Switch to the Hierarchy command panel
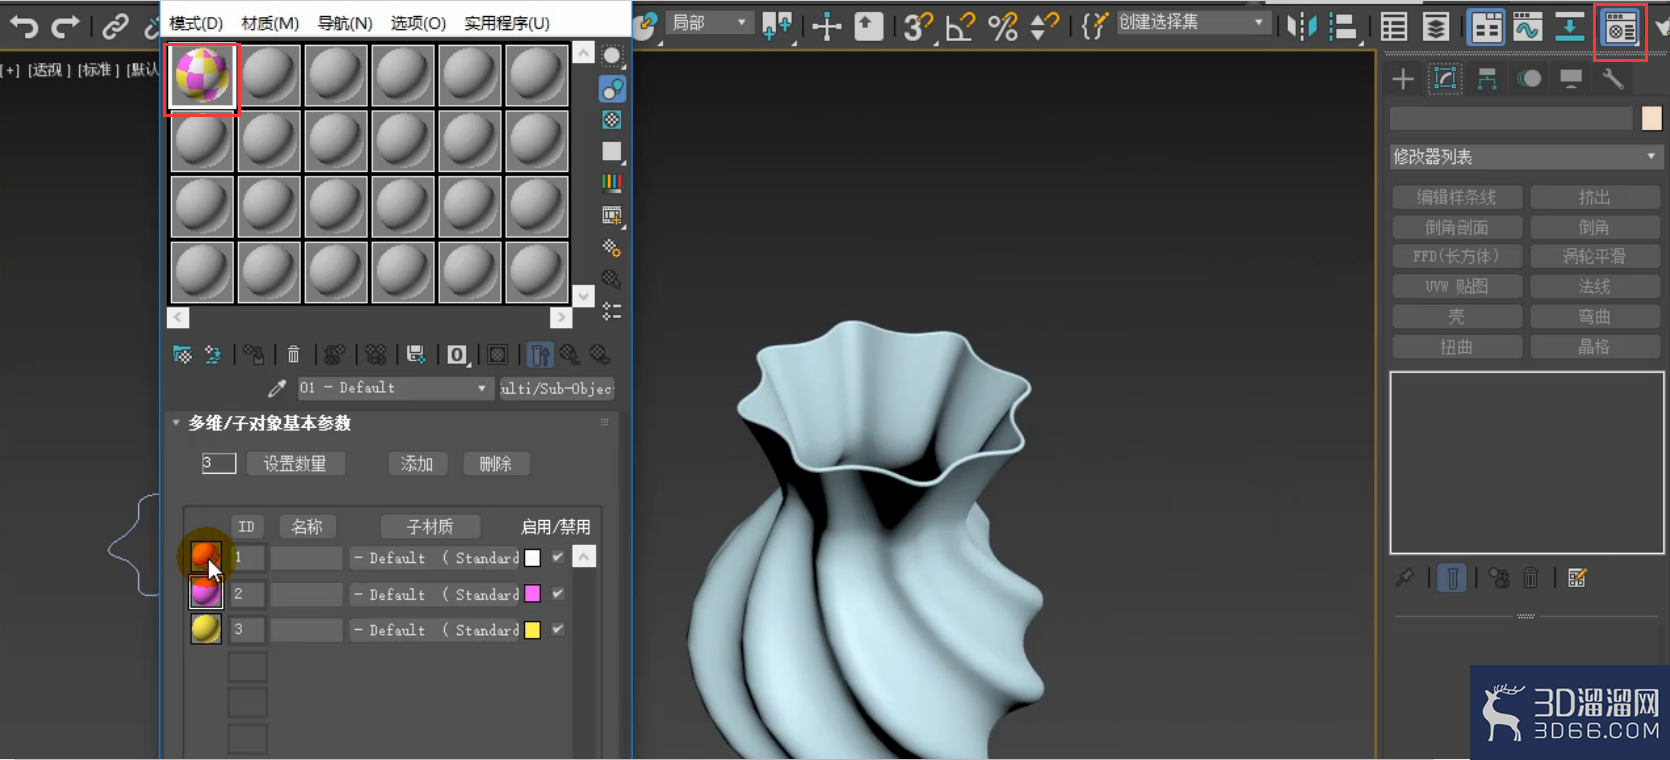Screen dimensions: 1670x760 click(x=1487, y=79)
